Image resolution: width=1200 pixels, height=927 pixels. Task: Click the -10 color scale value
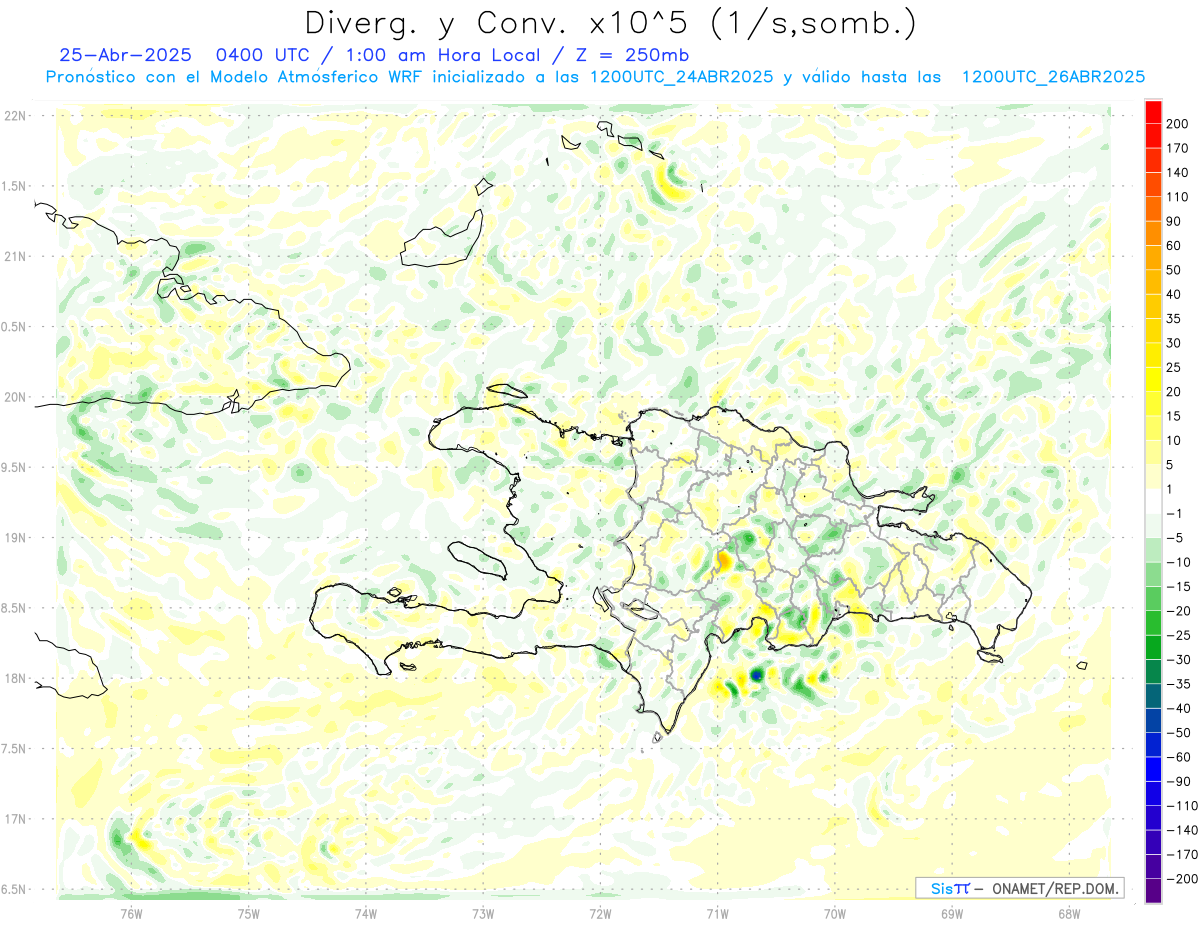(1177, 562)
